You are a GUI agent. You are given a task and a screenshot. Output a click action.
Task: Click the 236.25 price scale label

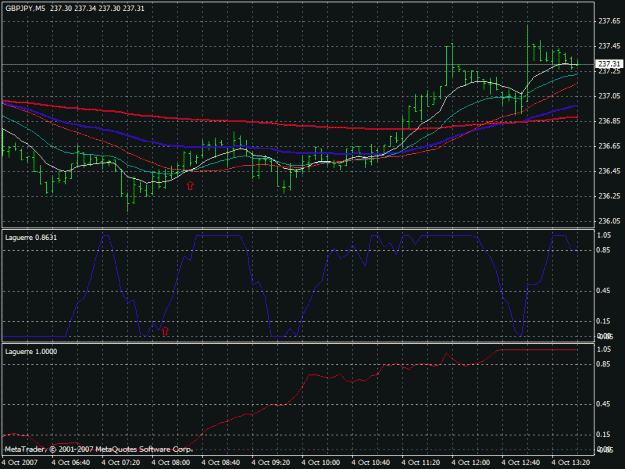click(x=609, y=196)
